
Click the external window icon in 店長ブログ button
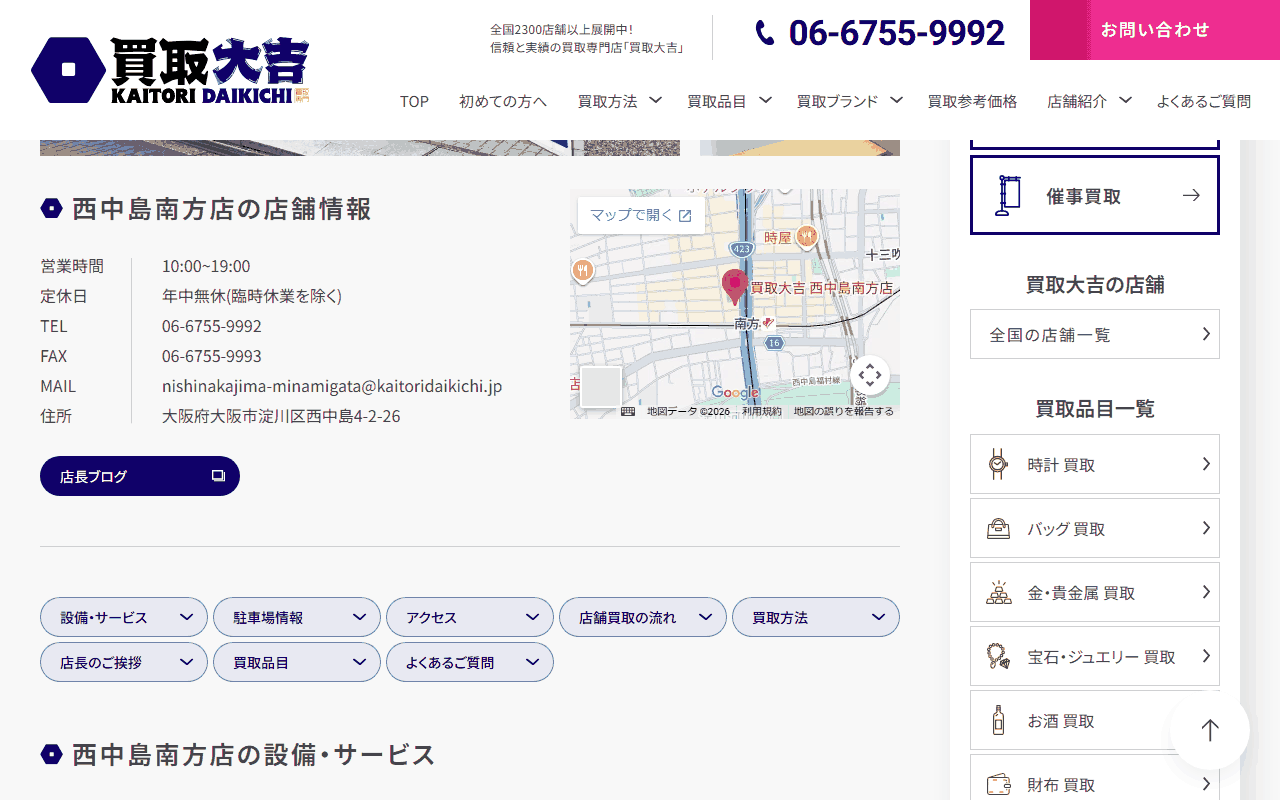click(x=218, y=476)
